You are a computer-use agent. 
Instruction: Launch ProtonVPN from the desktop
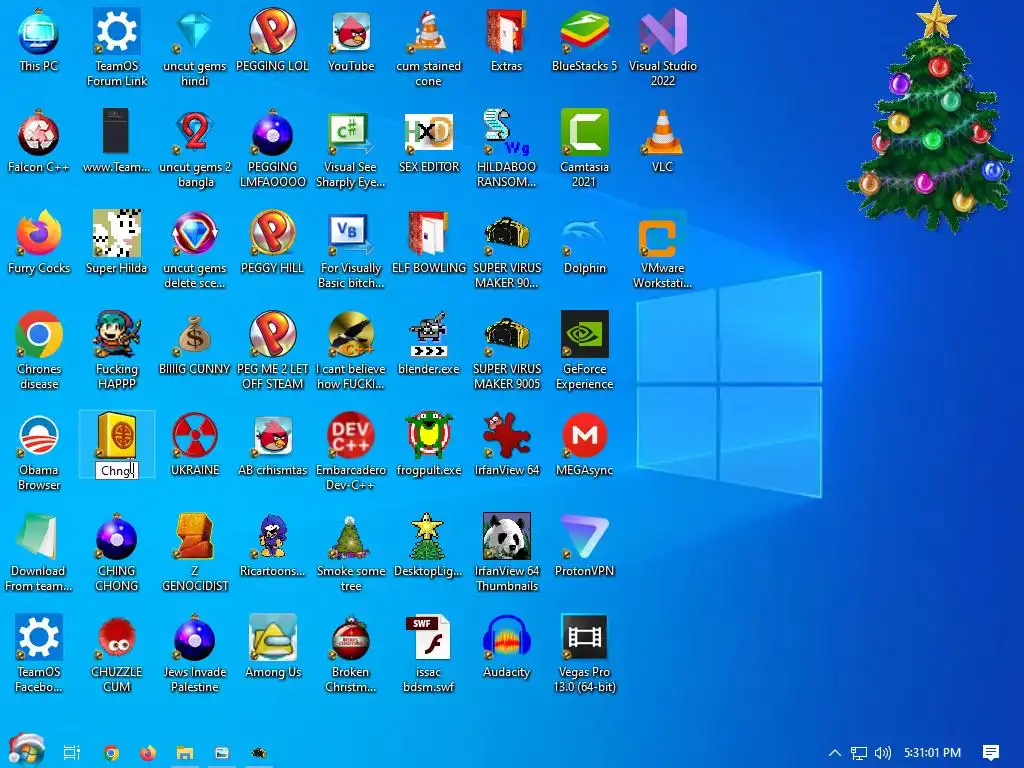tap(584, 545)
